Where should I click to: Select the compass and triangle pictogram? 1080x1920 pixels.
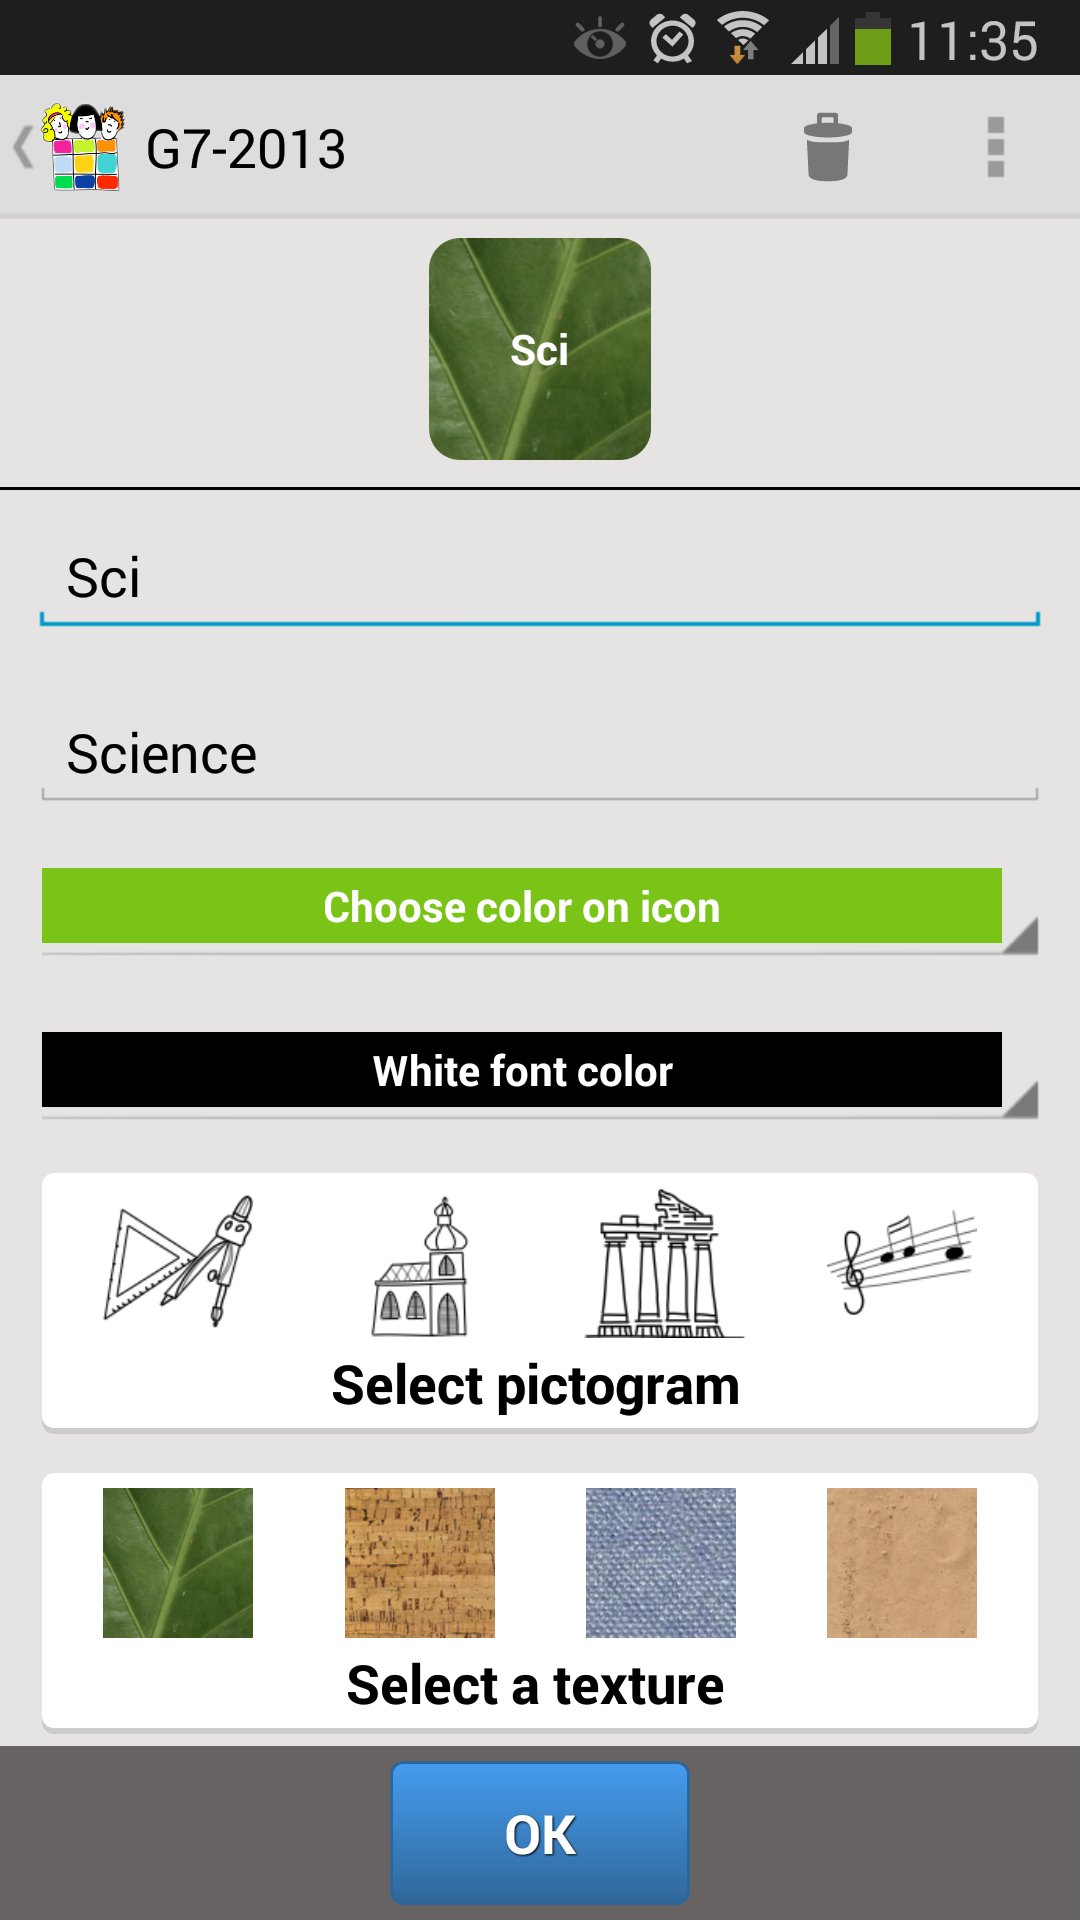pos(178,1262)
